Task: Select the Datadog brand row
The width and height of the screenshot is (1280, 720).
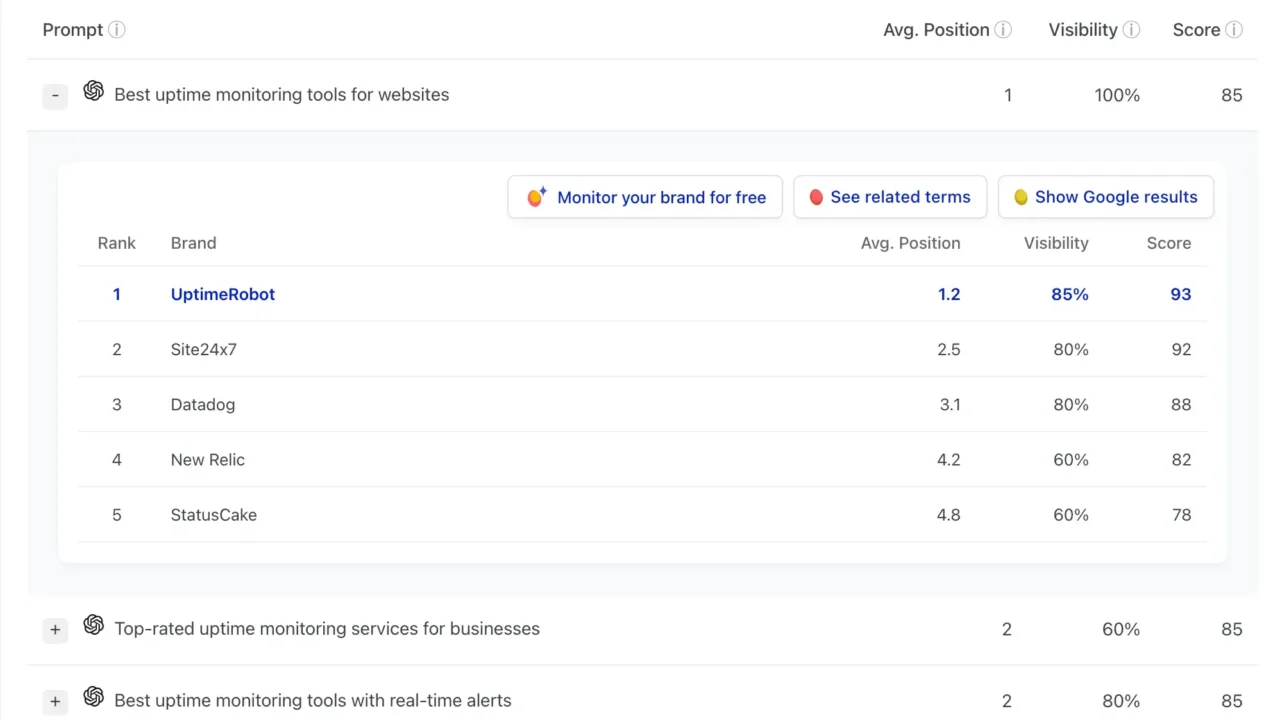Action: coord(642,404)
